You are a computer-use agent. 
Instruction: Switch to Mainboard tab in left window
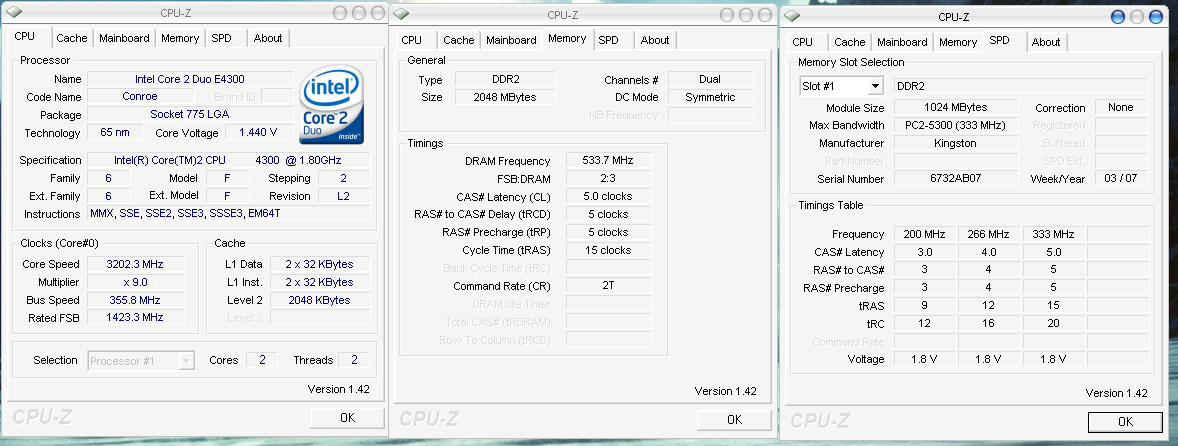[x=124, y=38]
